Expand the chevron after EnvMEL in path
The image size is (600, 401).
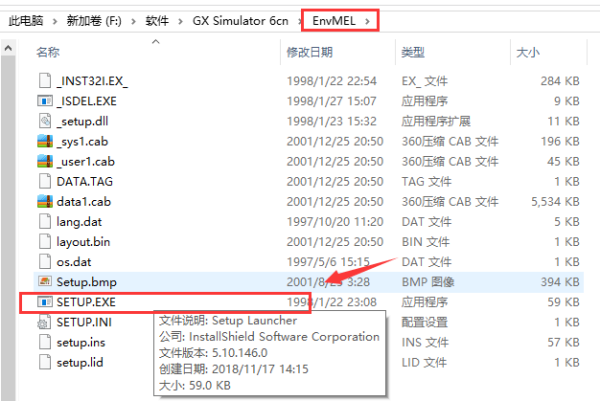pos(367,21)
